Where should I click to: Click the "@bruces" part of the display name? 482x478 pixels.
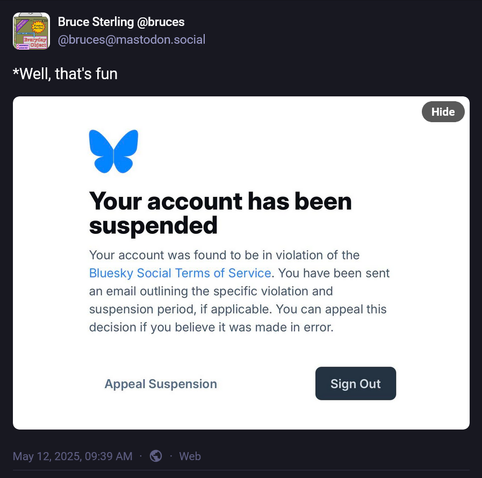point(161,22)
